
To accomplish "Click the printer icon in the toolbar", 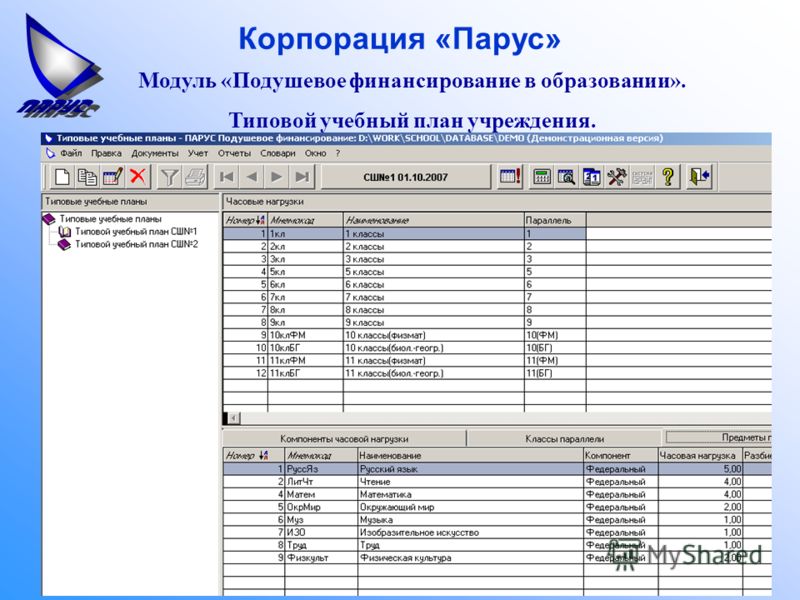I will click(195, 177).
